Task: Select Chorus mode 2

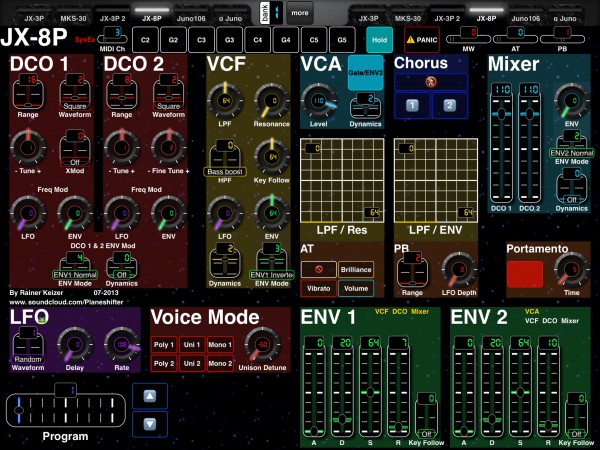Action: 450,105
